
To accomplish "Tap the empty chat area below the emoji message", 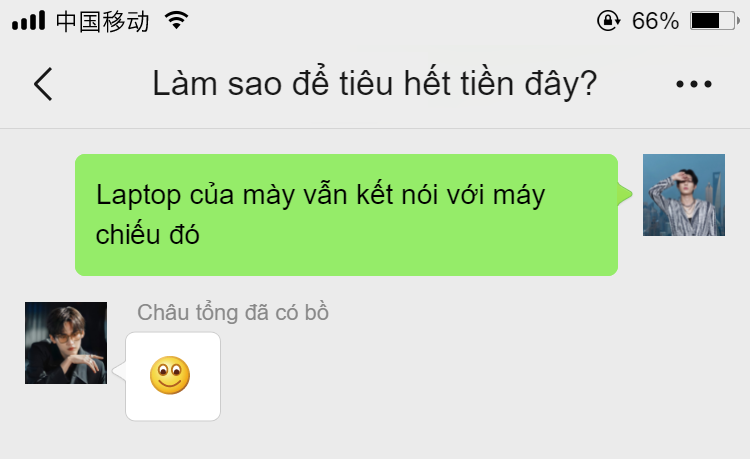I will tap(375, 440).
